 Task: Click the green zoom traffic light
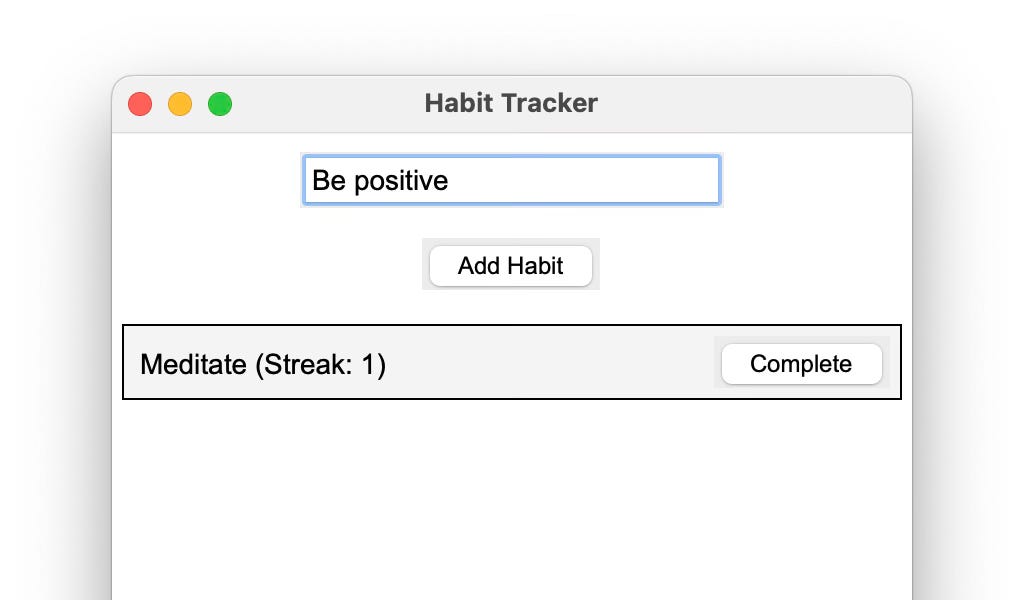pyautogui.click(x=220, y=103)
